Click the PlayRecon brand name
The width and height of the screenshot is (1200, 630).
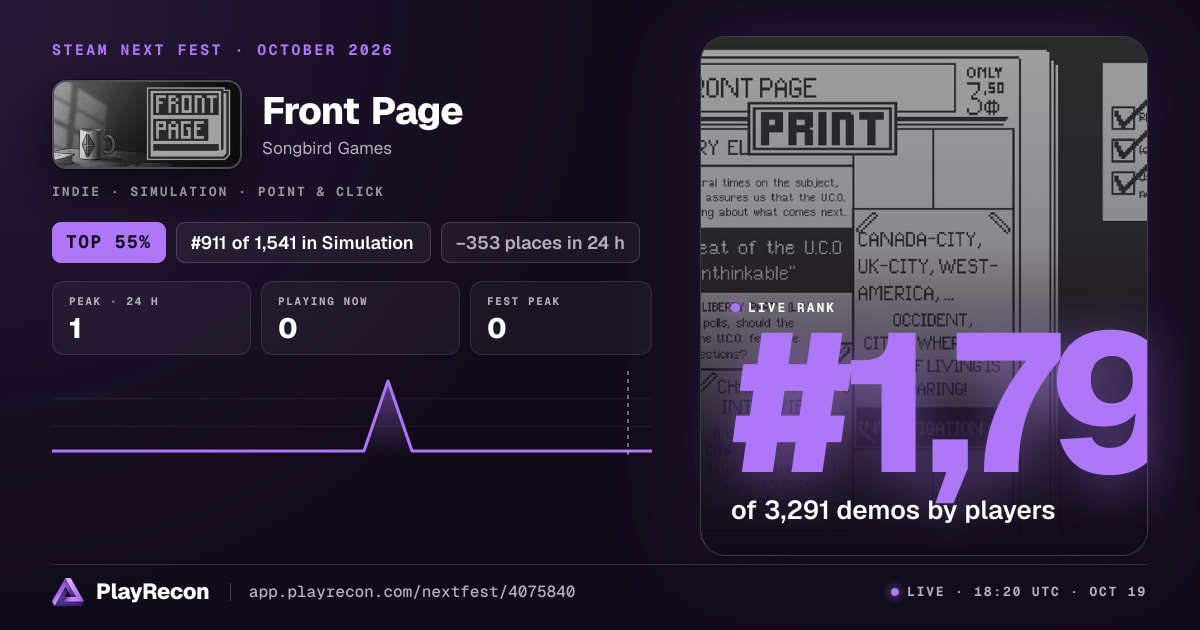click(152, 592)
